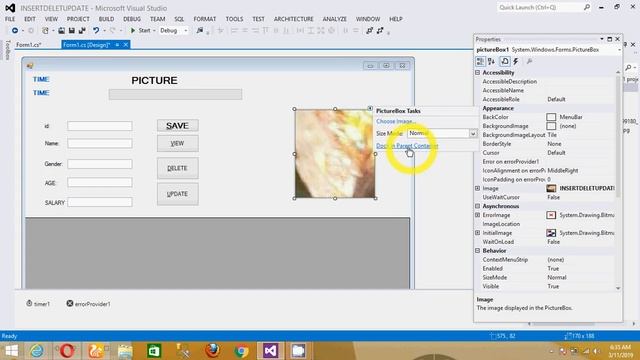640x360 pixels.
Task: Click the Visual Studio taskbar icon
Action: 271,351
